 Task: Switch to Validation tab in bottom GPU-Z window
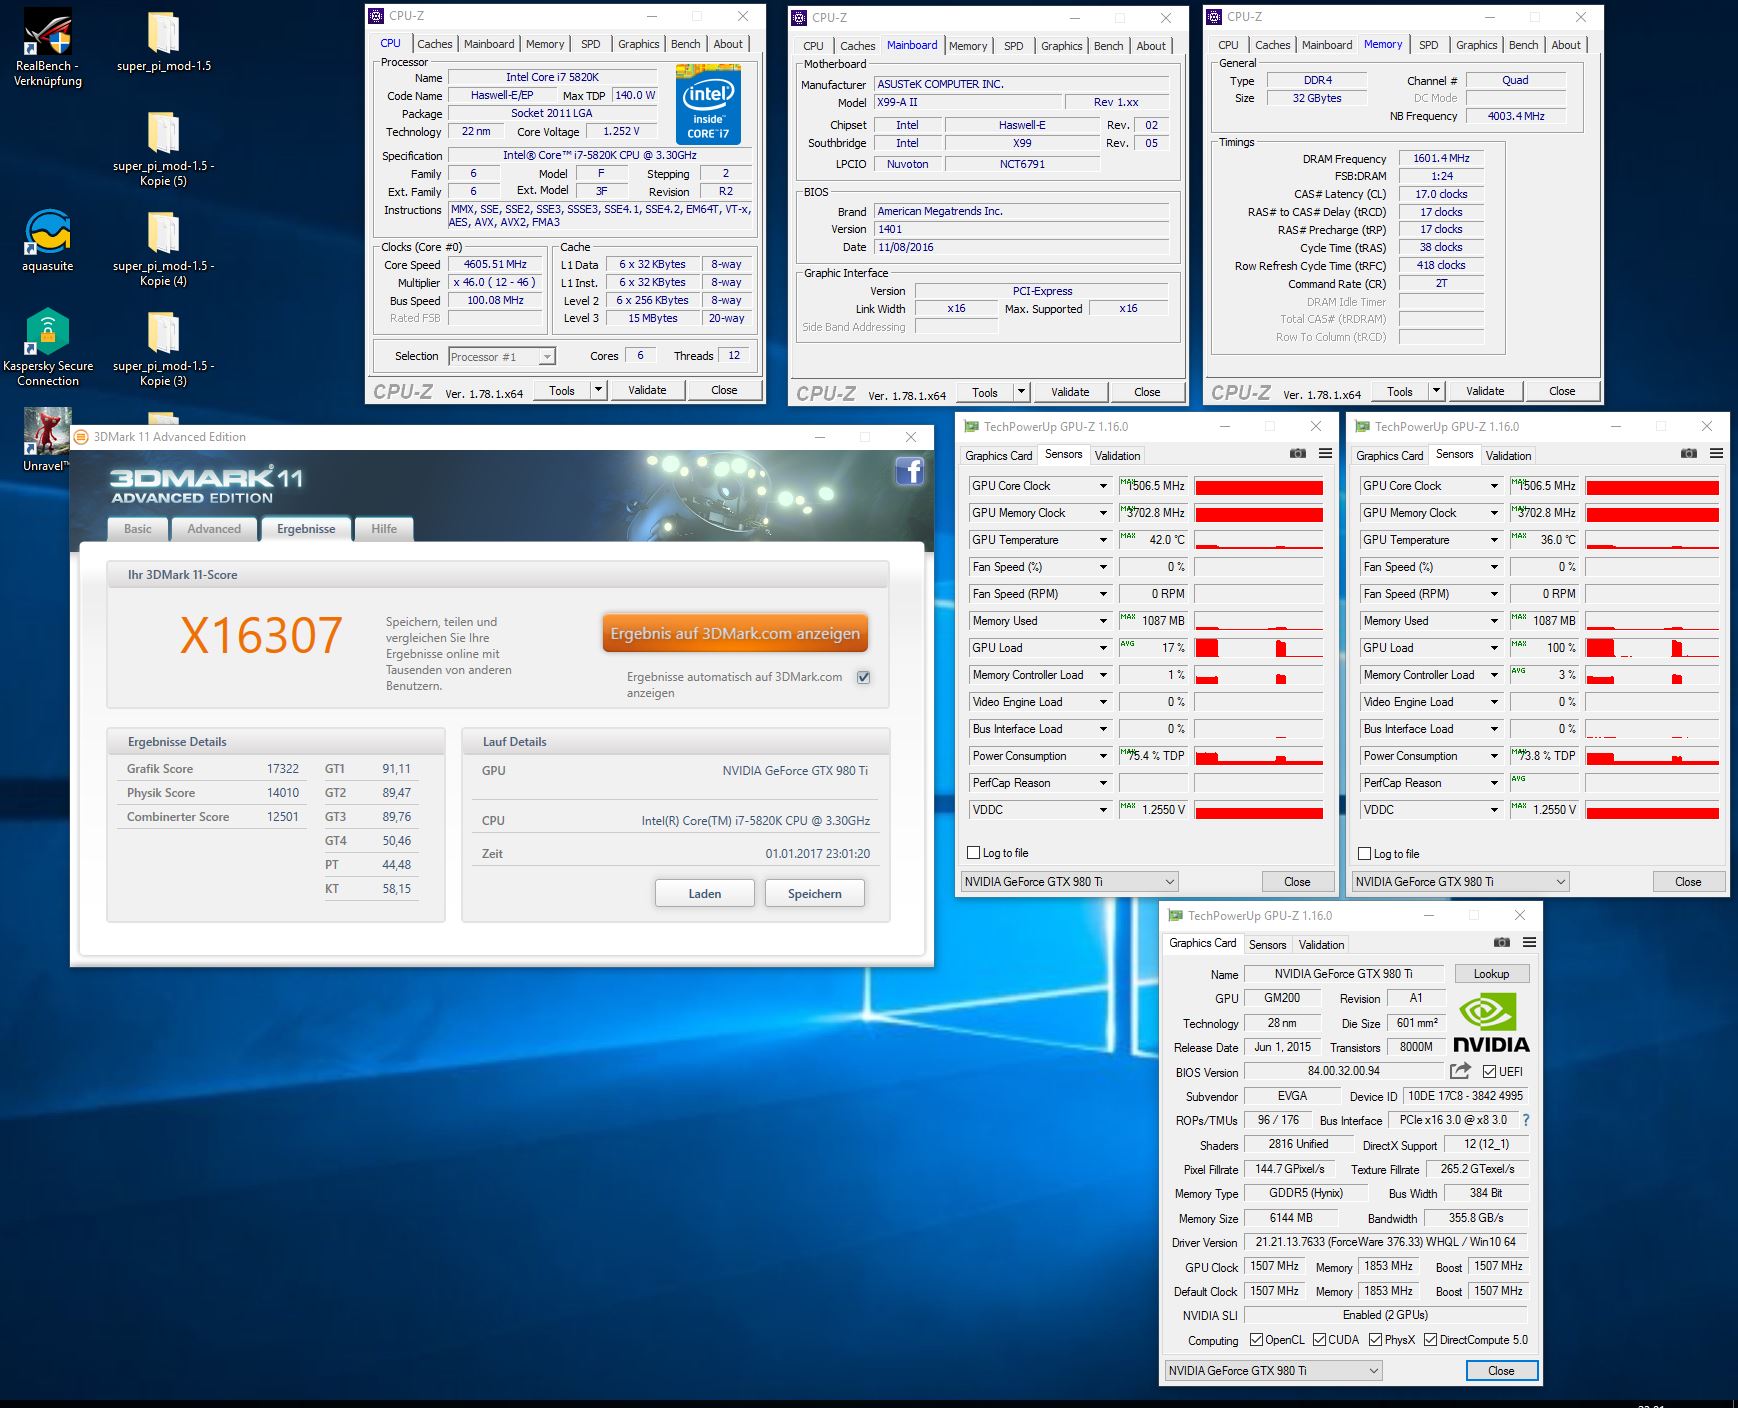tap(1321, 945)
